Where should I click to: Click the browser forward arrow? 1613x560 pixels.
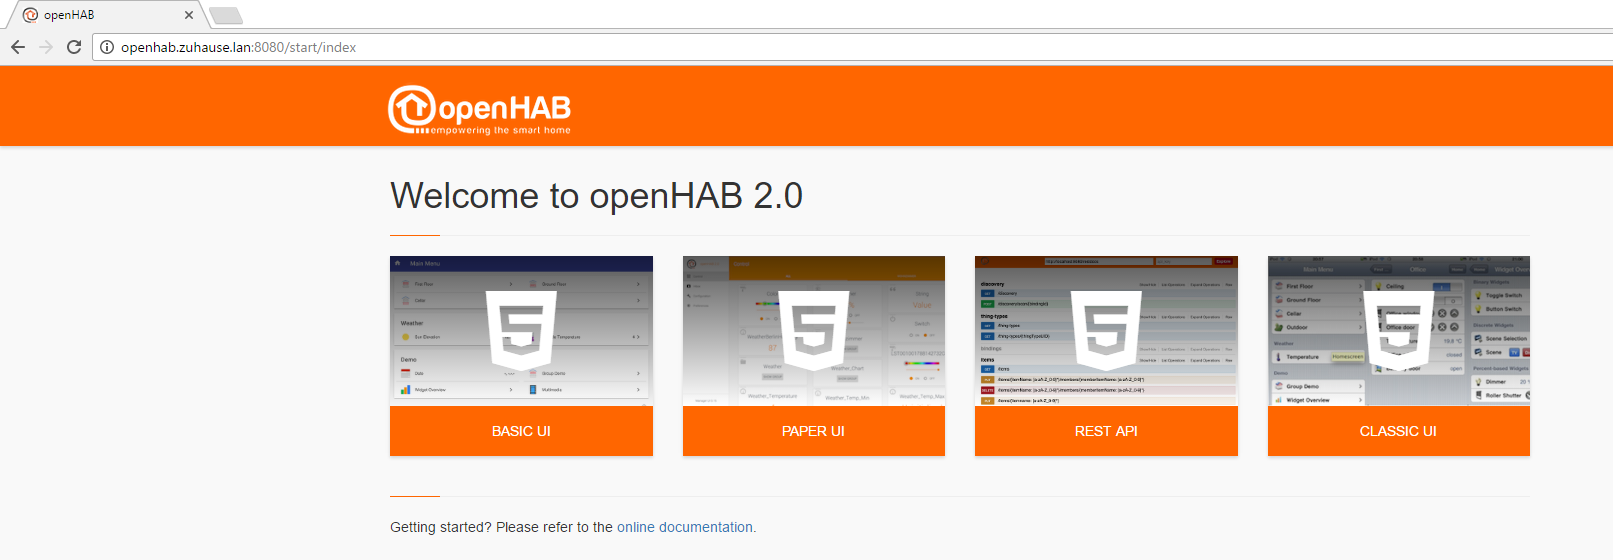pos(46,47)
